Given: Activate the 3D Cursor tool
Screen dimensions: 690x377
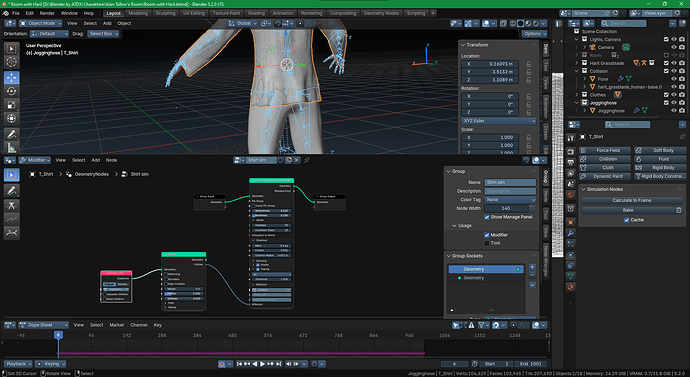Looking at the screenshot, I should tap(11, 62).
